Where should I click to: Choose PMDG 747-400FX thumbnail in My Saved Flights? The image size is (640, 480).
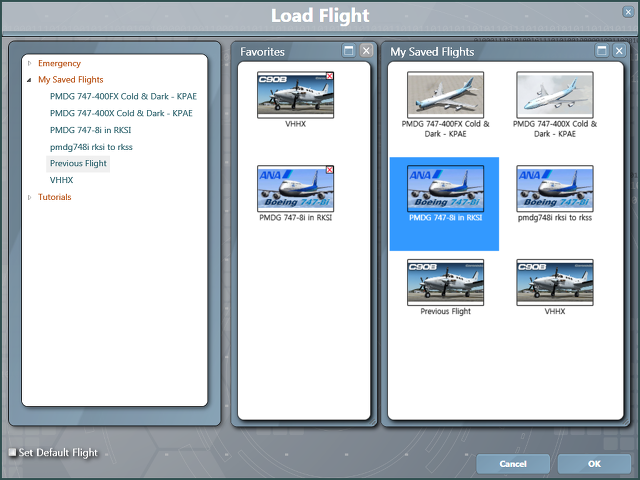click(445, 95)
